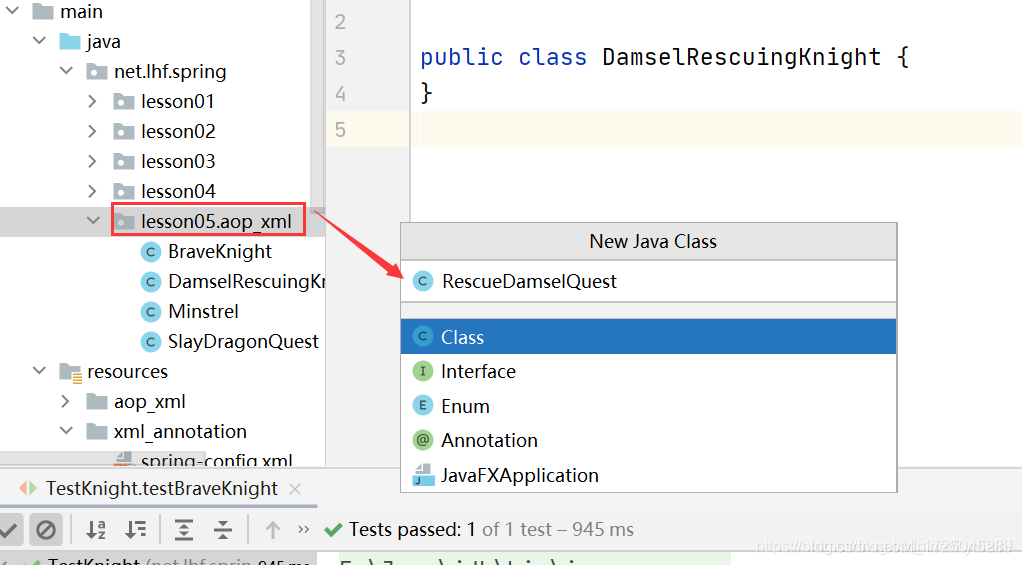
Task: Show more test toolbar actions chevron
Action: click(303, 529)
